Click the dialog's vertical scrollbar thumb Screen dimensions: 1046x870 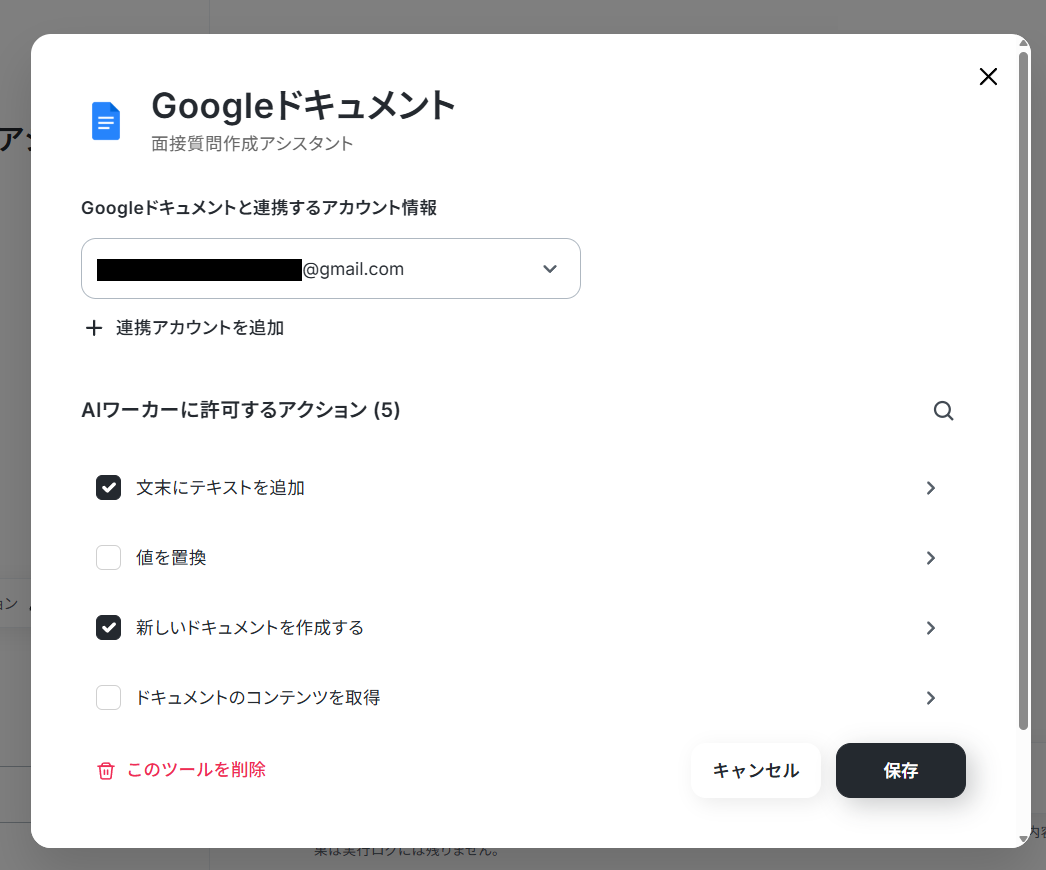[1024, 390]
